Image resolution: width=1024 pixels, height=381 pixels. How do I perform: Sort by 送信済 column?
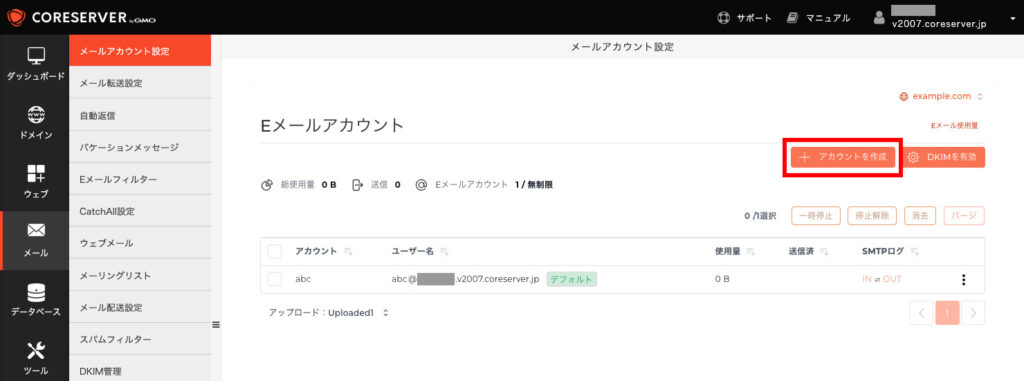point(808,251)
